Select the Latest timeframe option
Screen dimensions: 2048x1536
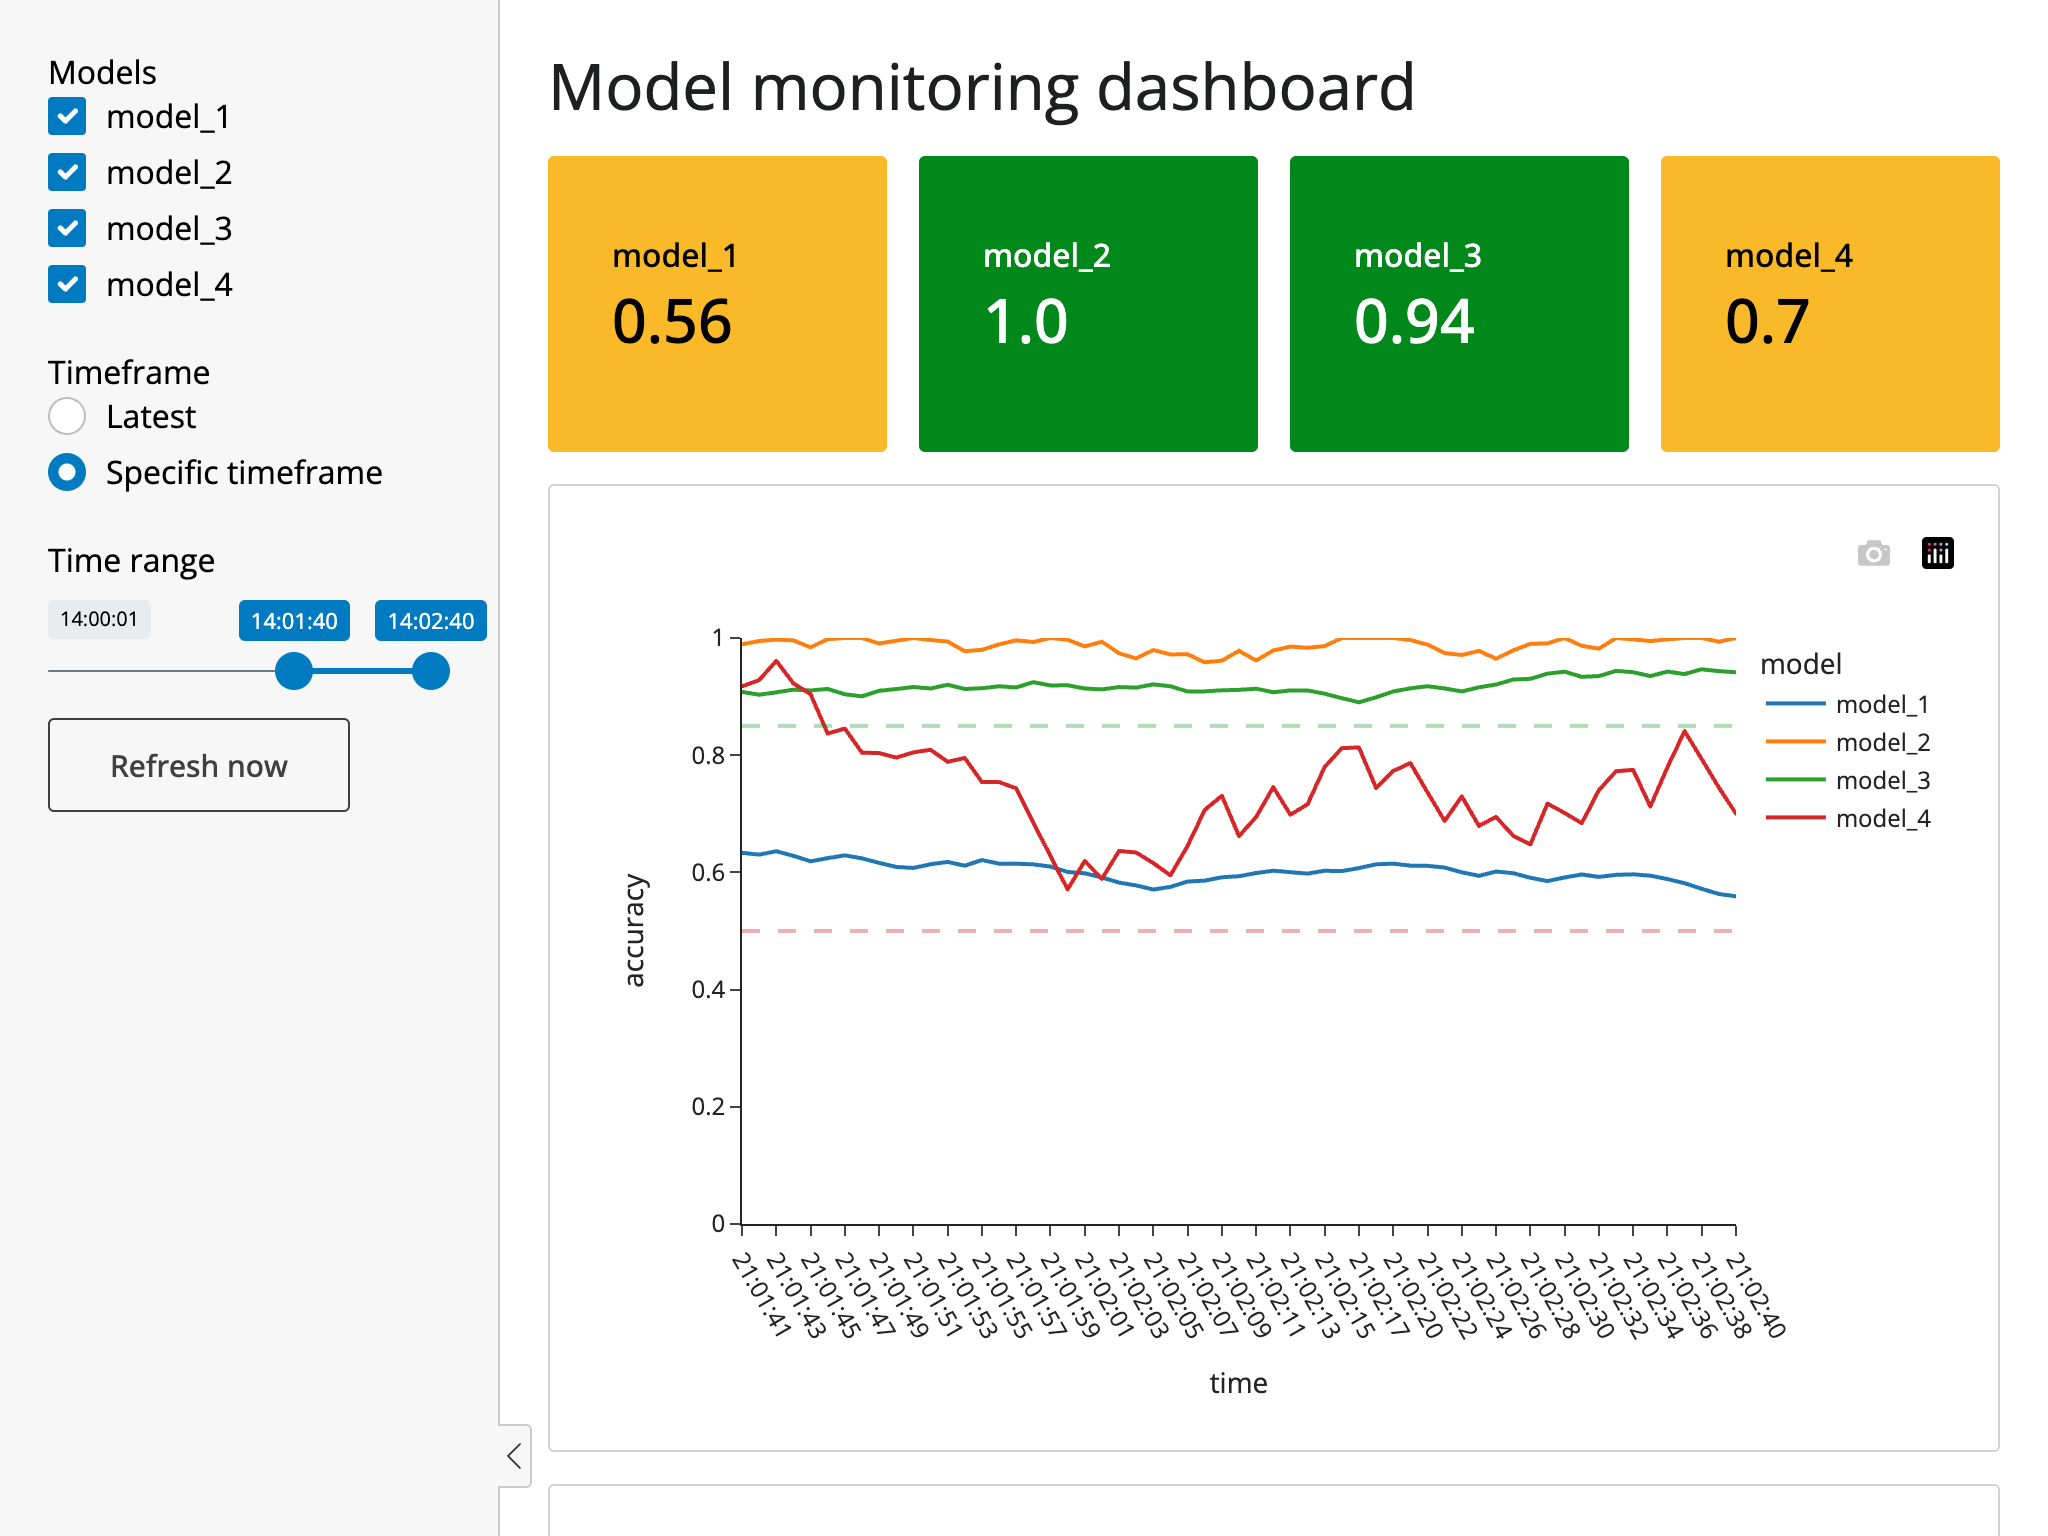67,416
